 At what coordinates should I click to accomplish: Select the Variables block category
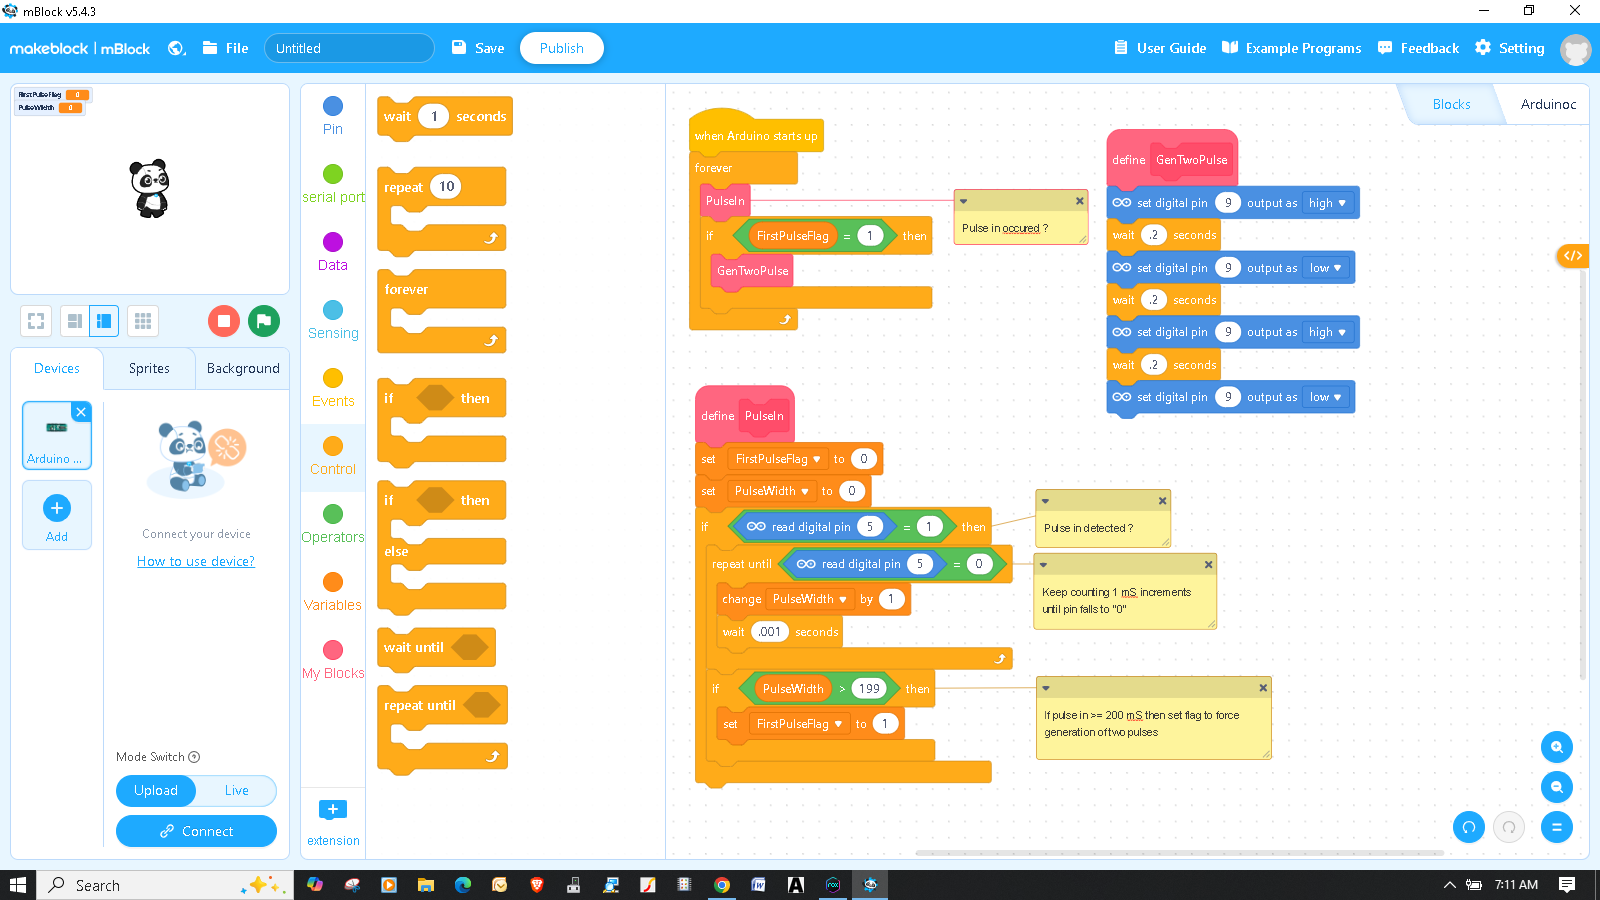(333, 592)
